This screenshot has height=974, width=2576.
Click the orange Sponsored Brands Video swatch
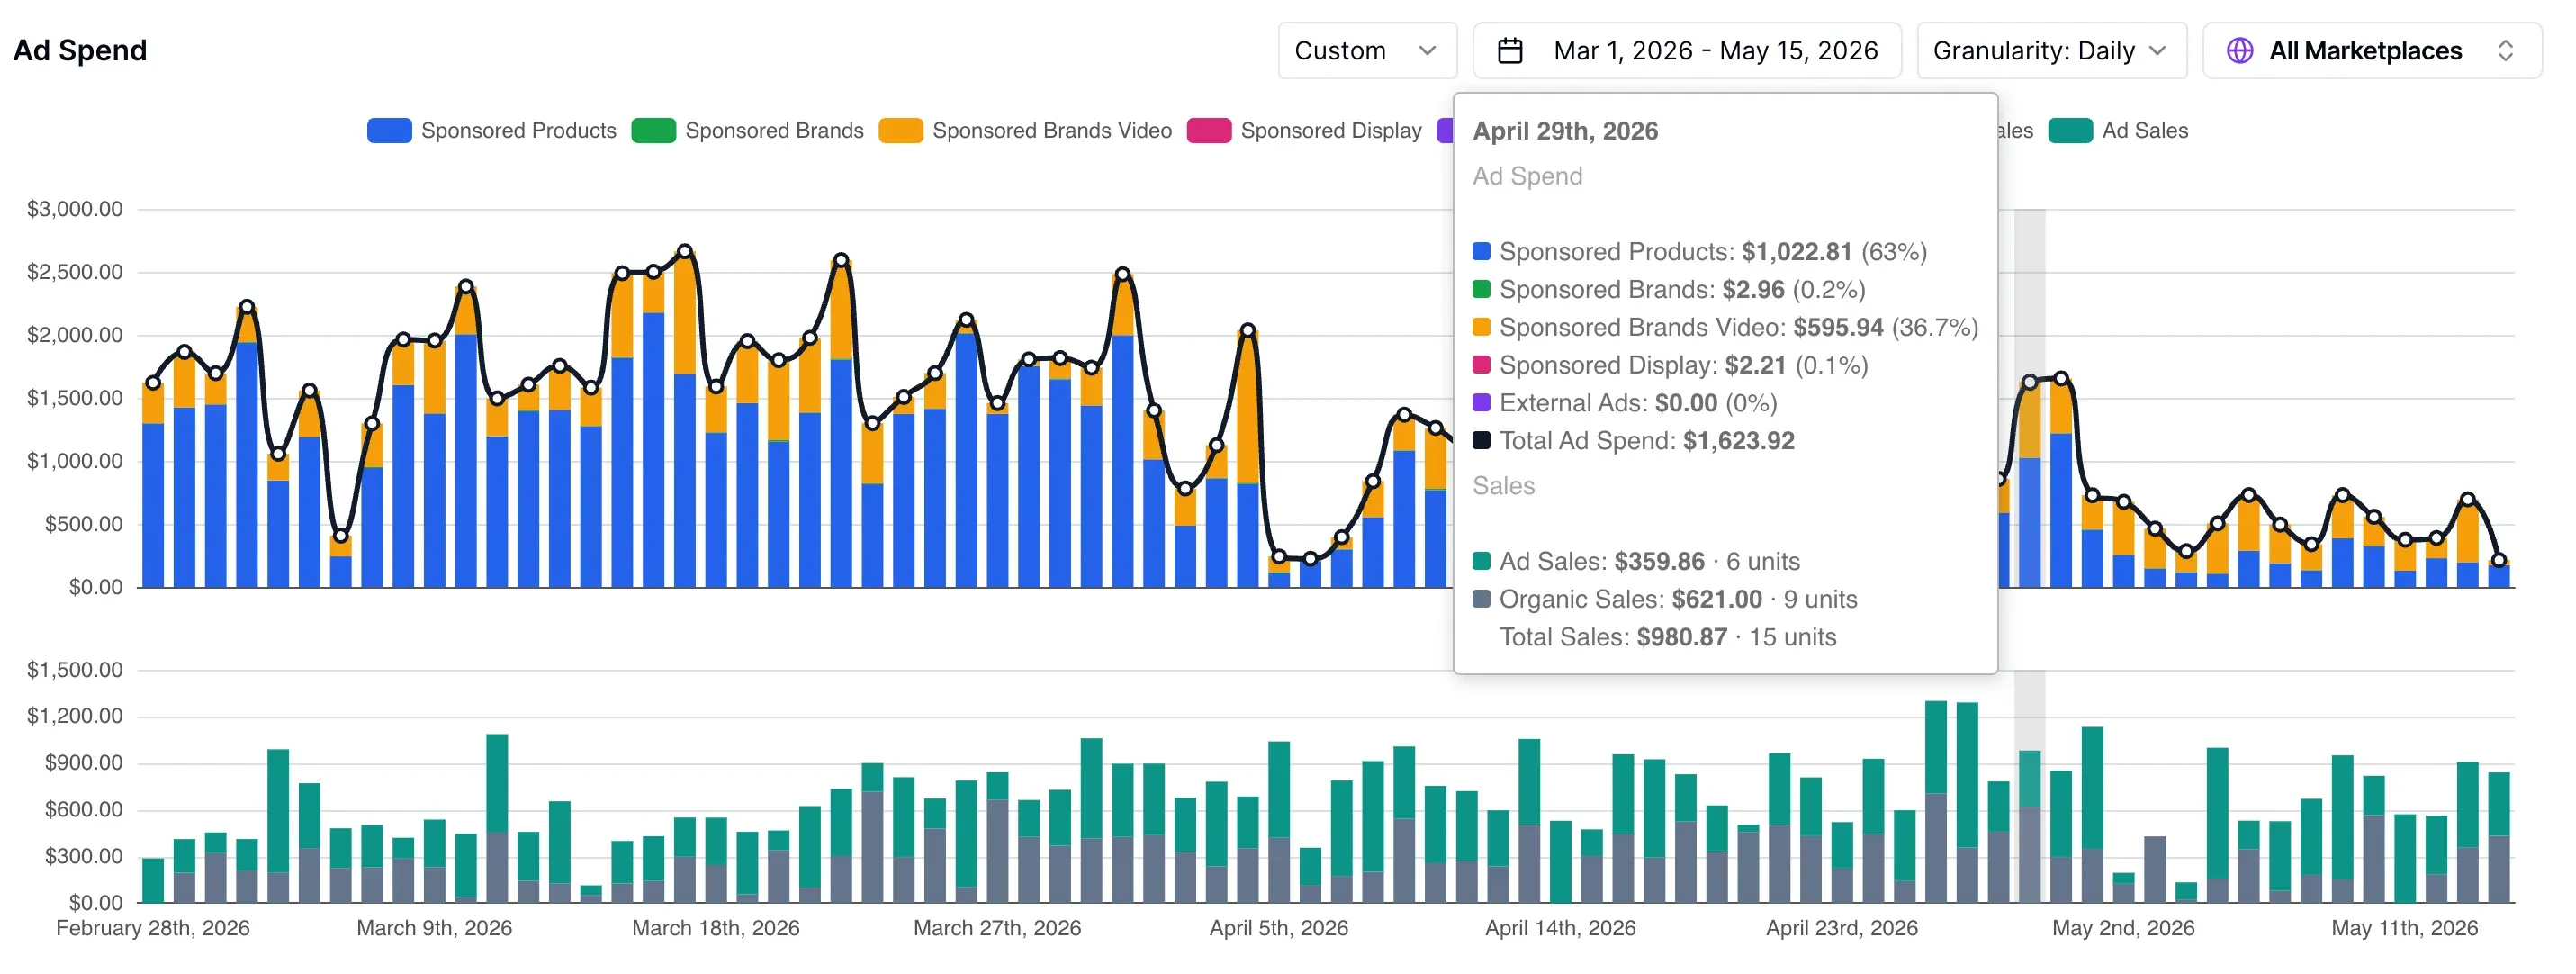[x=900, y=131]
